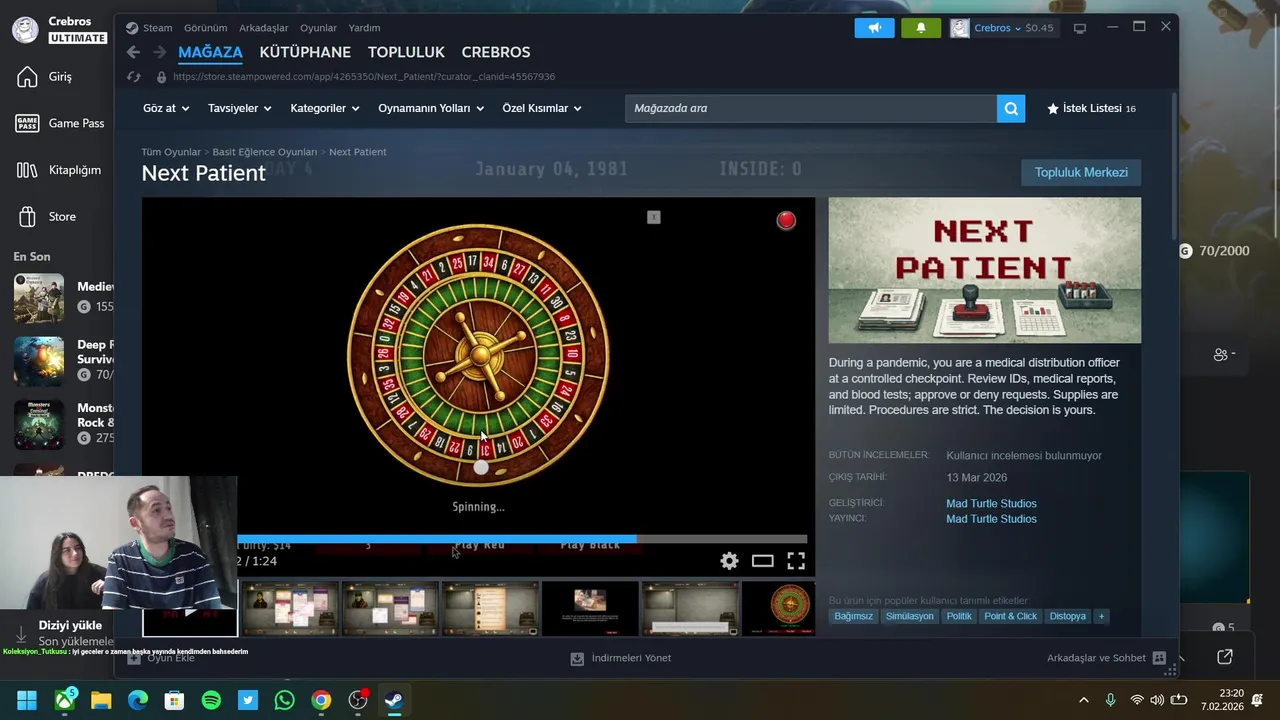Image resolution: width=1280 pixels, height=720 pixels.
Task: Click the Point & Click tag
Action: (1010, 616)
